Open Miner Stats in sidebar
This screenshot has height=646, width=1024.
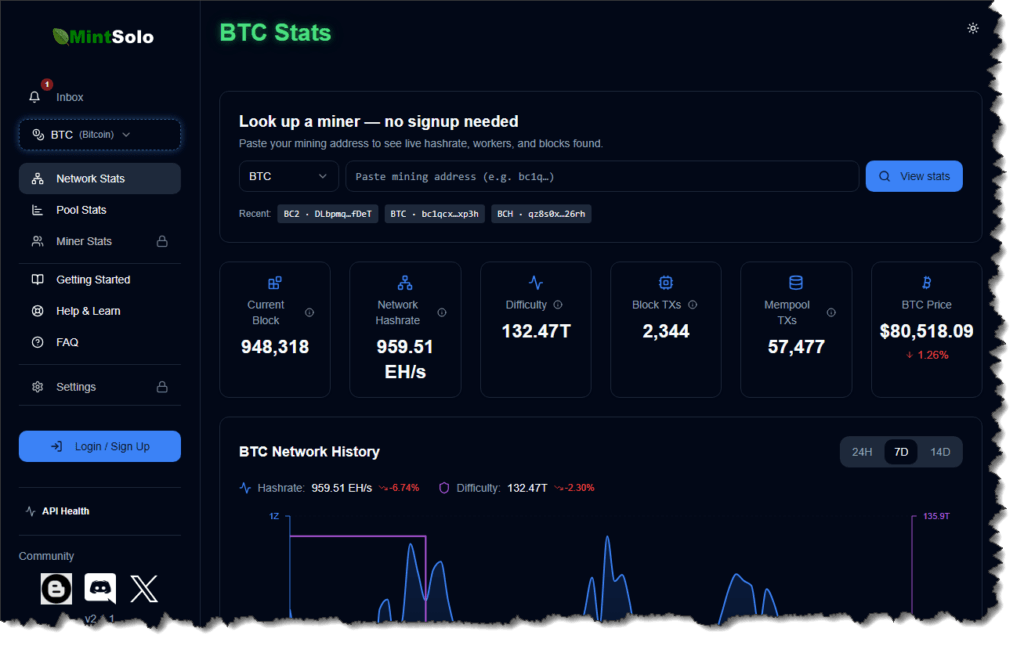click(x=100, y=241)
